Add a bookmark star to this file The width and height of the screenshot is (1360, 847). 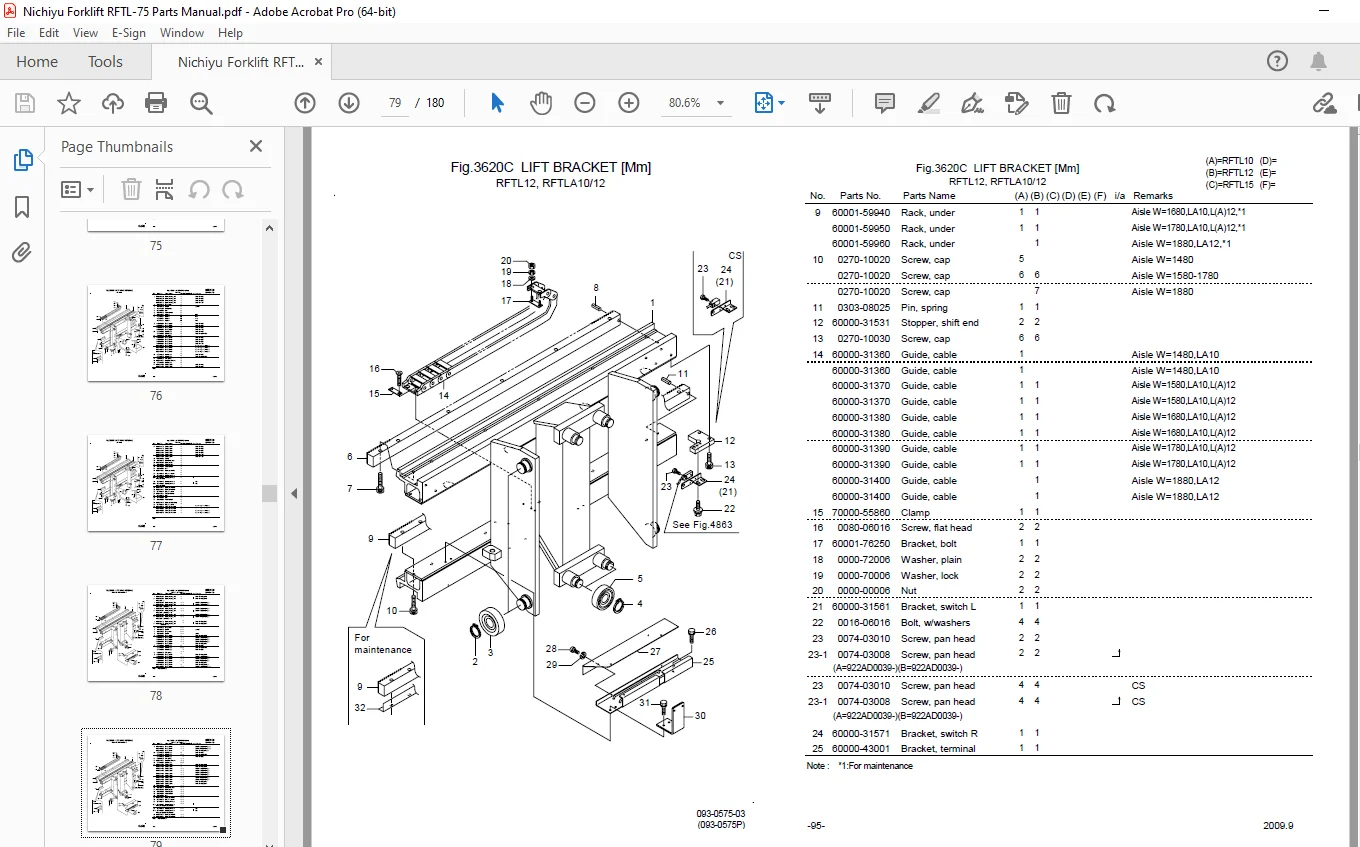coord(69,103)
